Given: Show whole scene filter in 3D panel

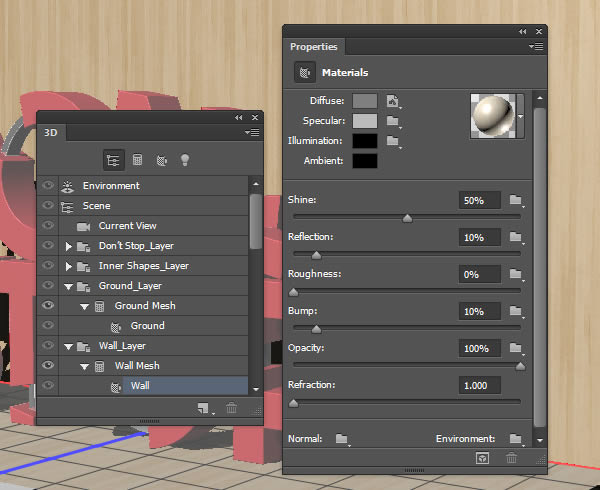Looking at the screenshot, I should coord(114,160).
